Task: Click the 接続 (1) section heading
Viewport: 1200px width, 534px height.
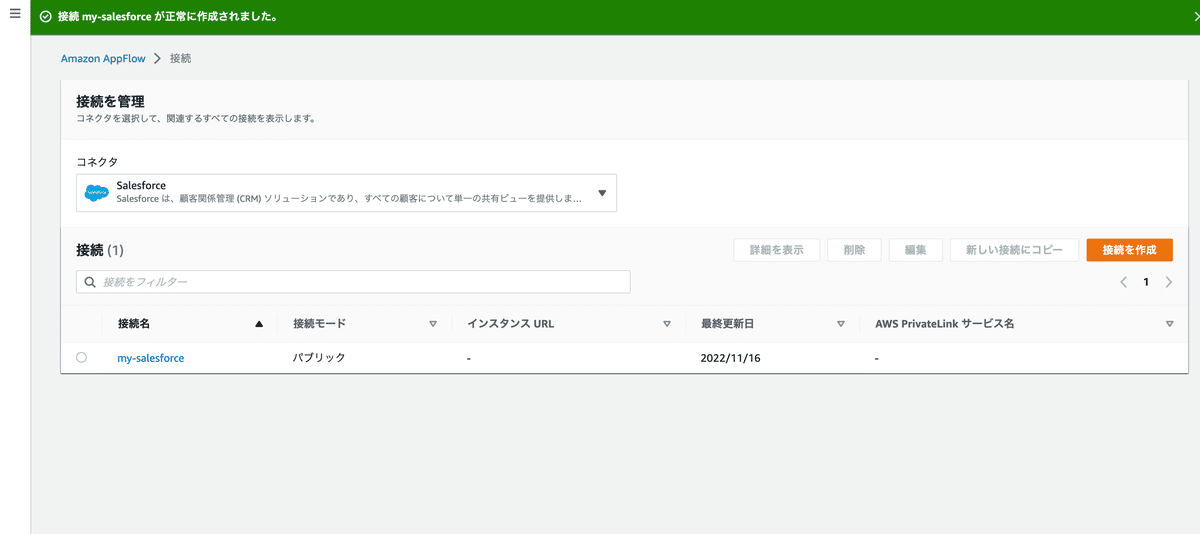Action: tap(100, 250)
